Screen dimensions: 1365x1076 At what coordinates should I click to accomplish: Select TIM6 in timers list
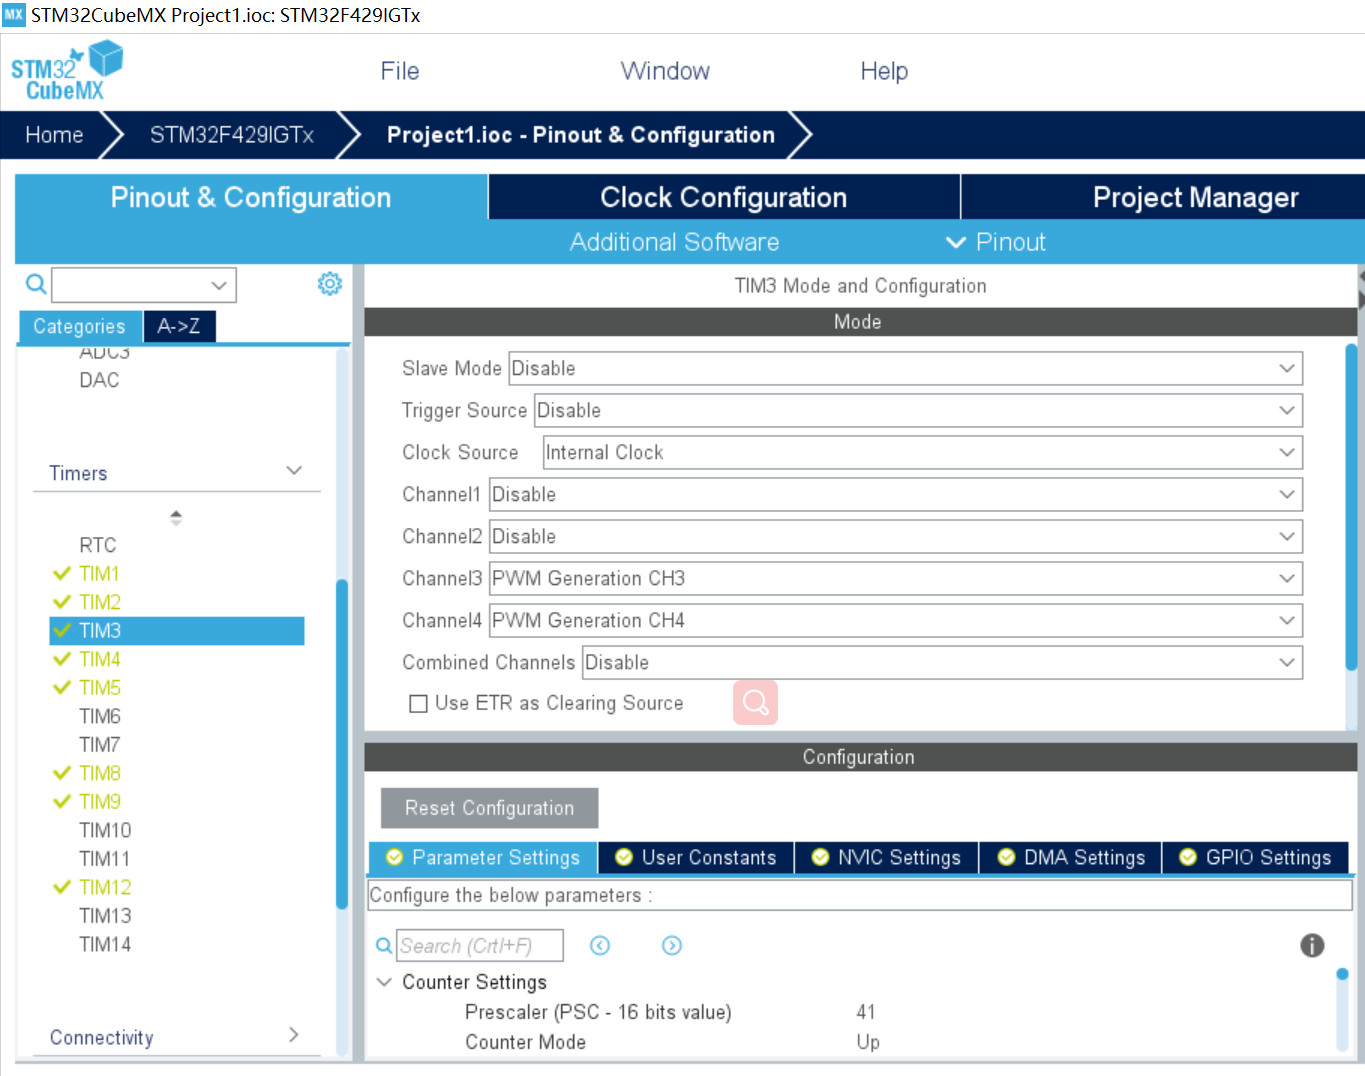[x=100, y=716]
